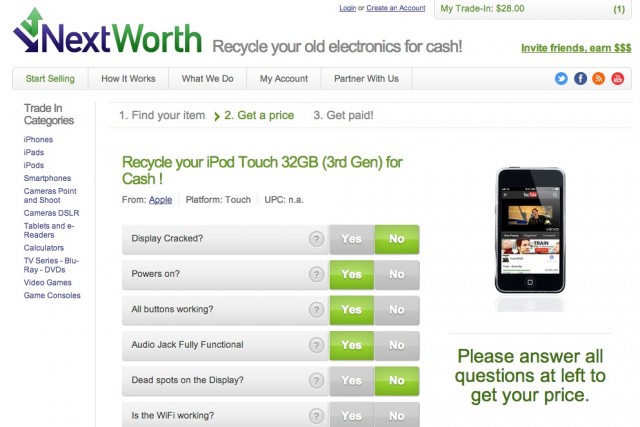Open the Twitter social icon
The height and width of the screenshot is (427, 640).
point(561,78)
